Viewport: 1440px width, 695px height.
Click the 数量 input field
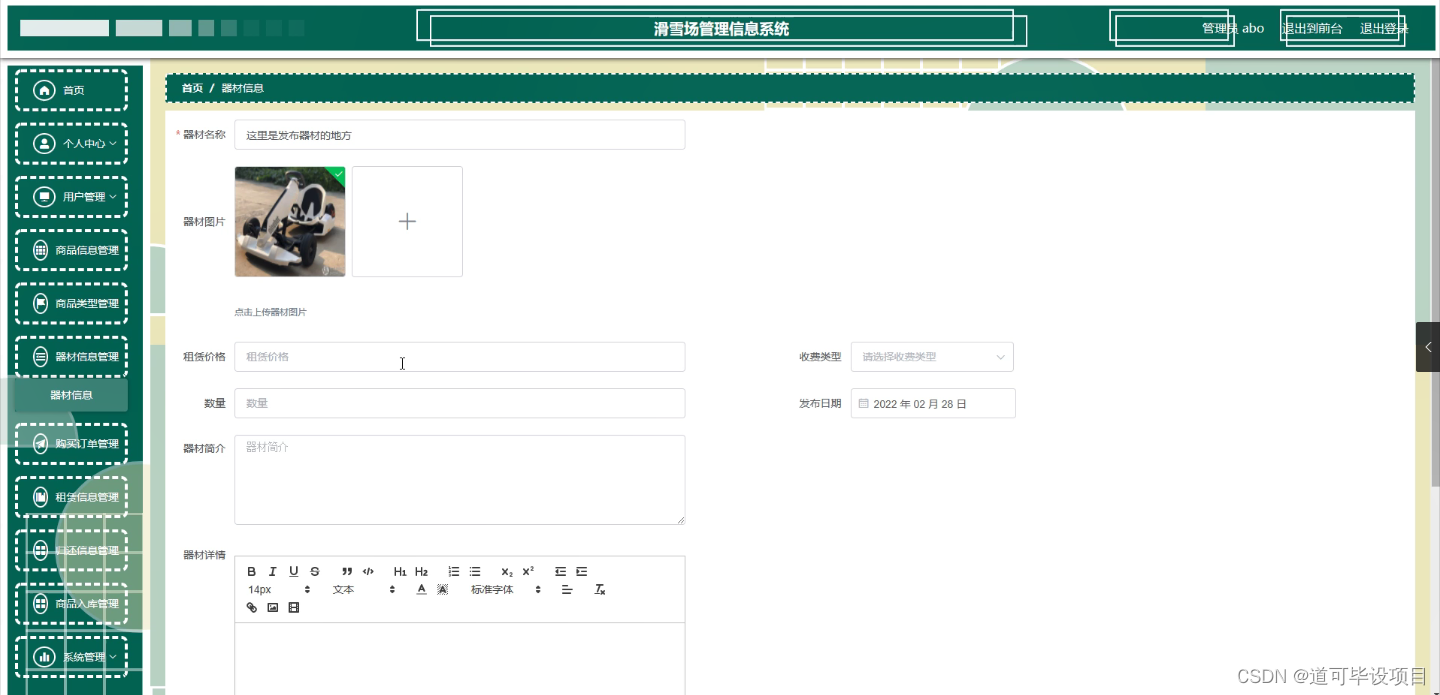click(x=460, y=403)
